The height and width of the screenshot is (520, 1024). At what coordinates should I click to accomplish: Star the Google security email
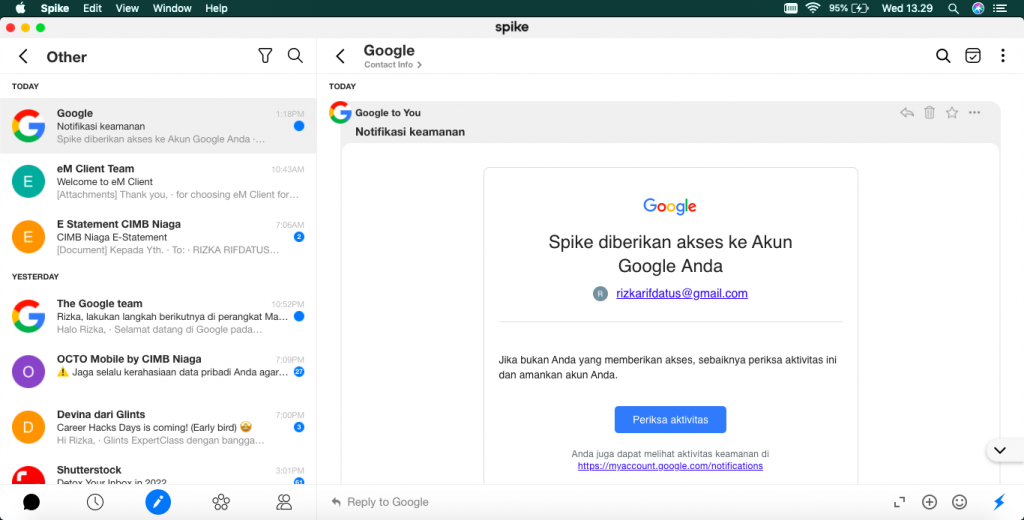click(952, 113)
